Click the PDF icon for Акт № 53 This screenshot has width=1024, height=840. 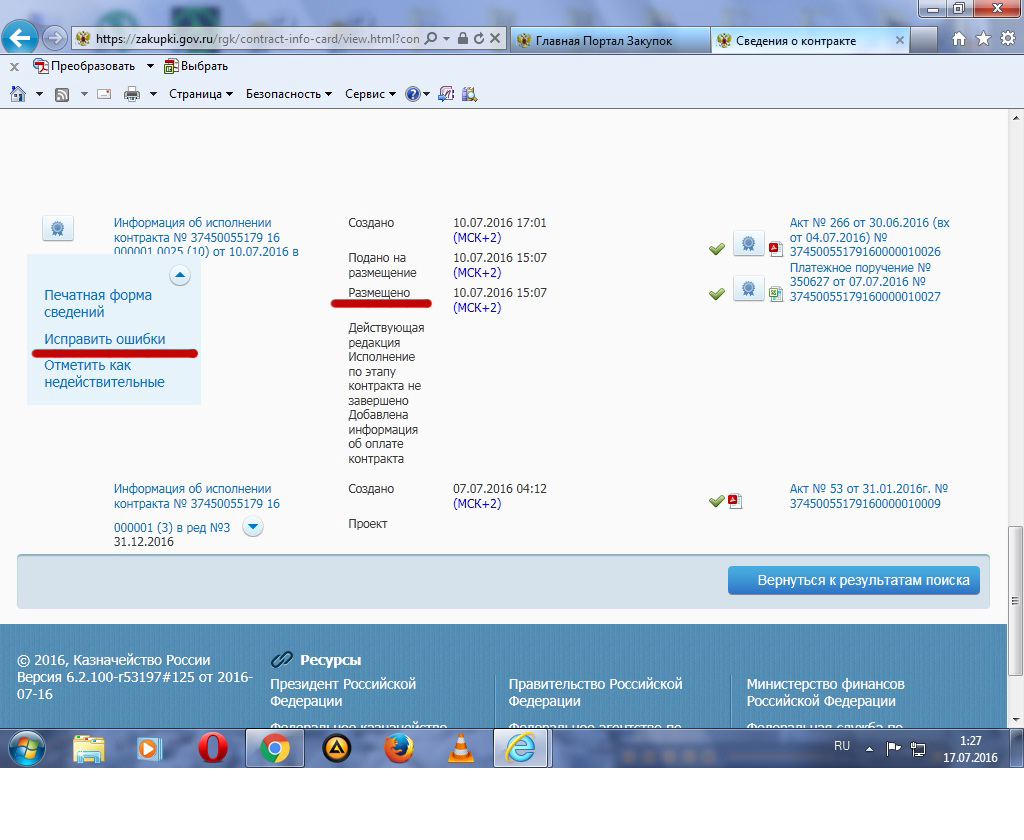point(734,501)
